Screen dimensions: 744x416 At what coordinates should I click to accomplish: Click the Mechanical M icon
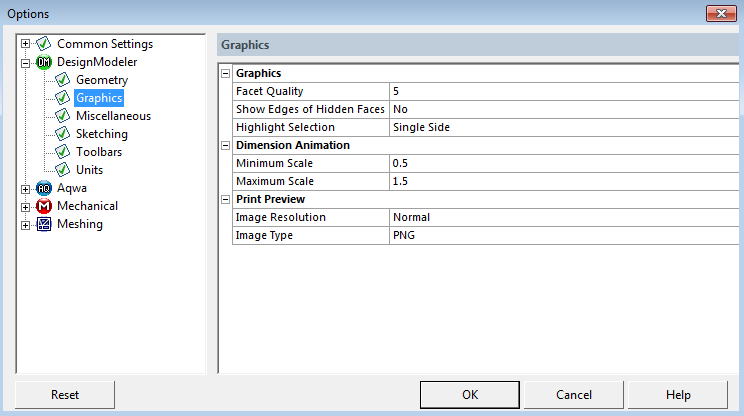click(x=44, y=206)
